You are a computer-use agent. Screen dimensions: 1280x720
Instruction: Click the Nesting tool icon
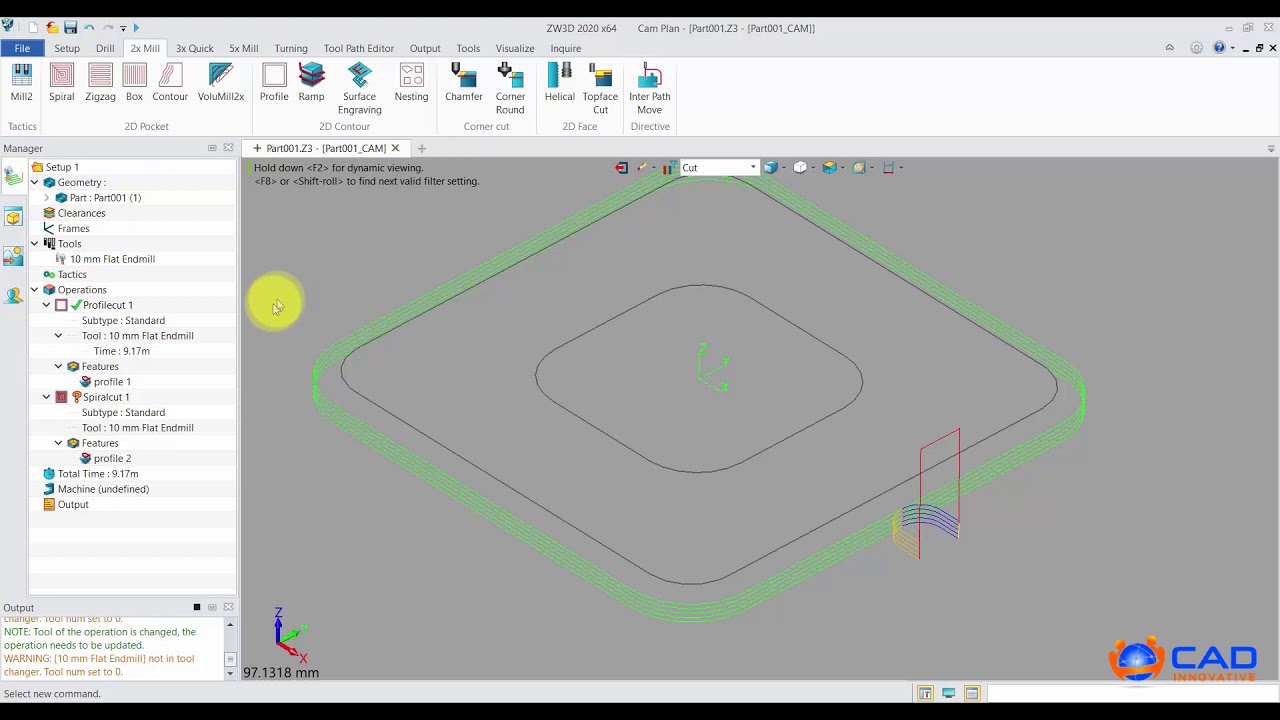coord(411,82)
